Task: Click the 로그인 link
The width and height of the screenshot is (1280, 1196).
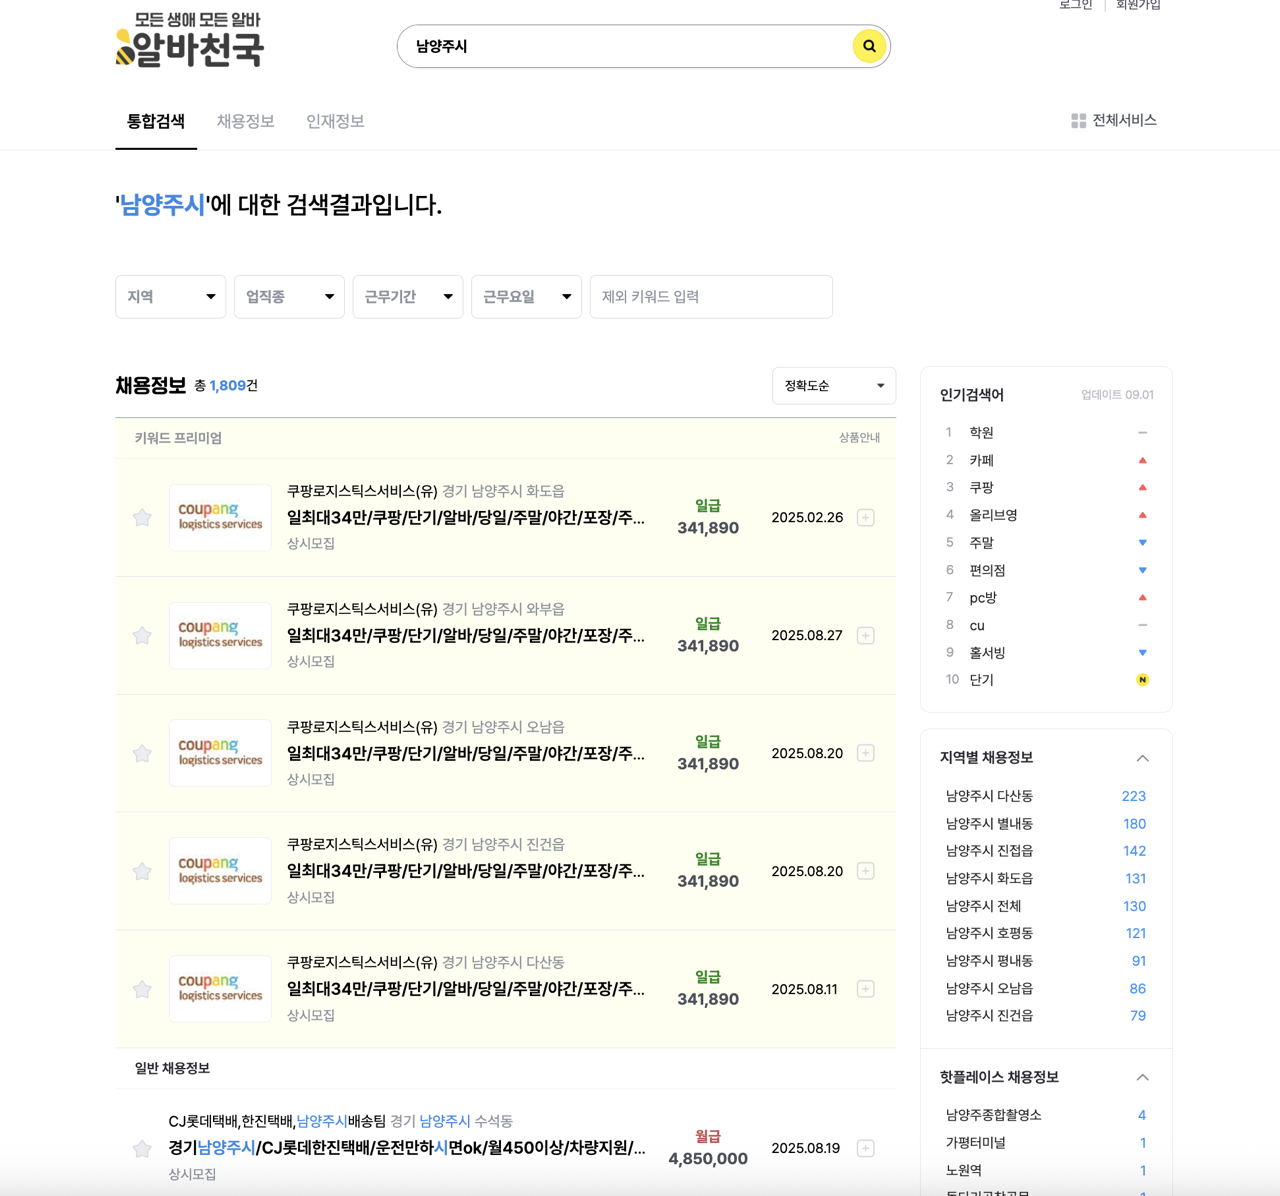Action: click(x=1076, y=5)
